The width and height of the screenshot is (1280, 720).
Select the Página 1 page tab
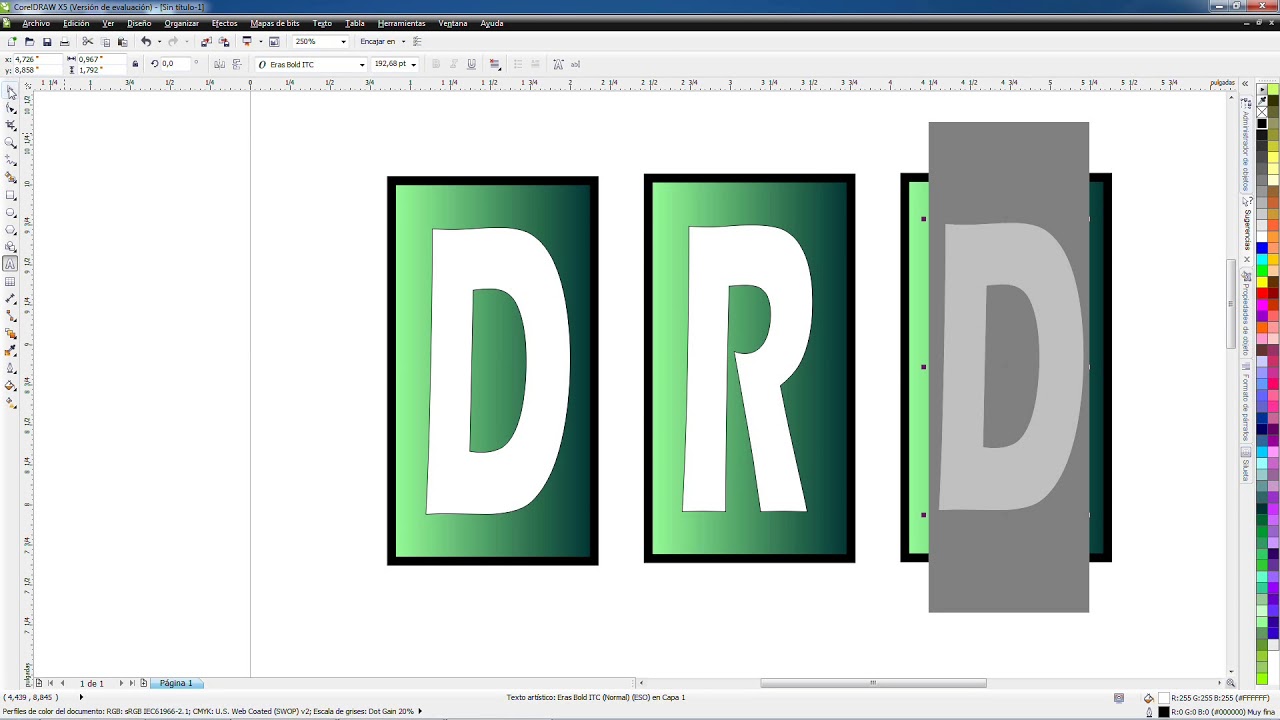176,683
